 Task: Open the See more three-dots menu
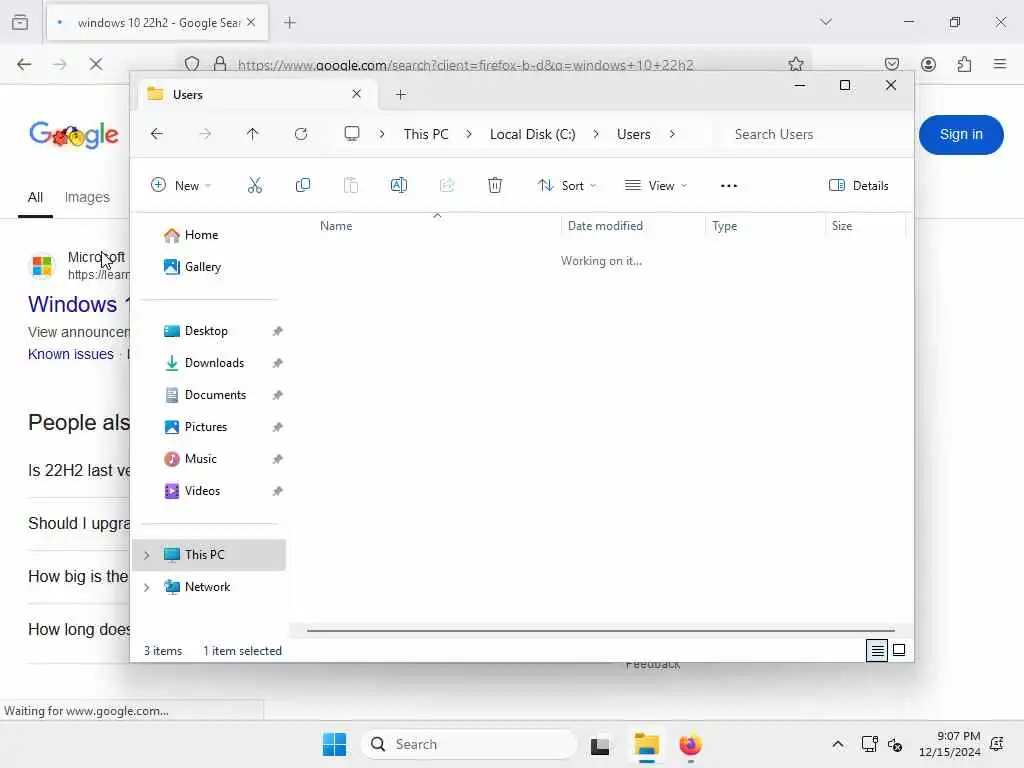[x=729, y=185]
